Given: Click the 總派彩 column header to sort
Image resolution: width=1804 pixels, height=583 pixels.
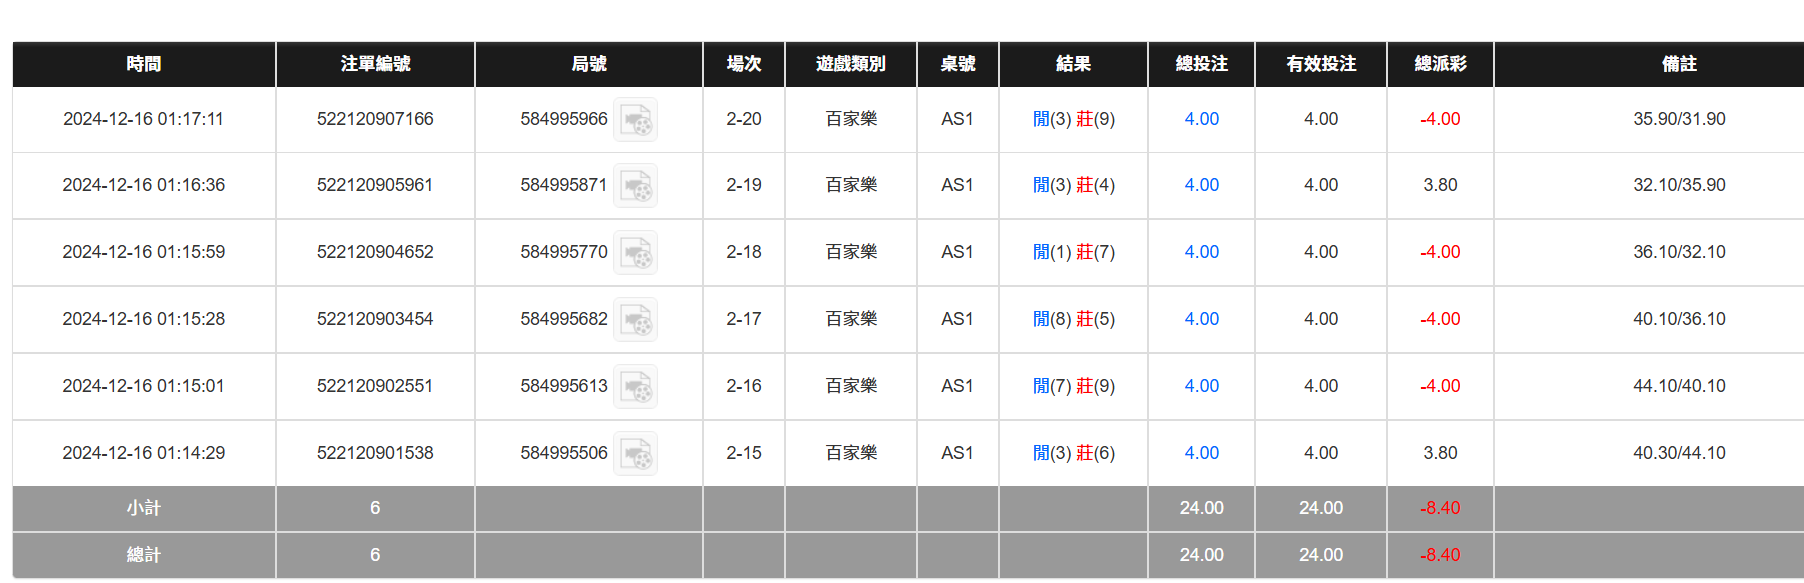Looking at the screenshot, I should coord(1439,64).
